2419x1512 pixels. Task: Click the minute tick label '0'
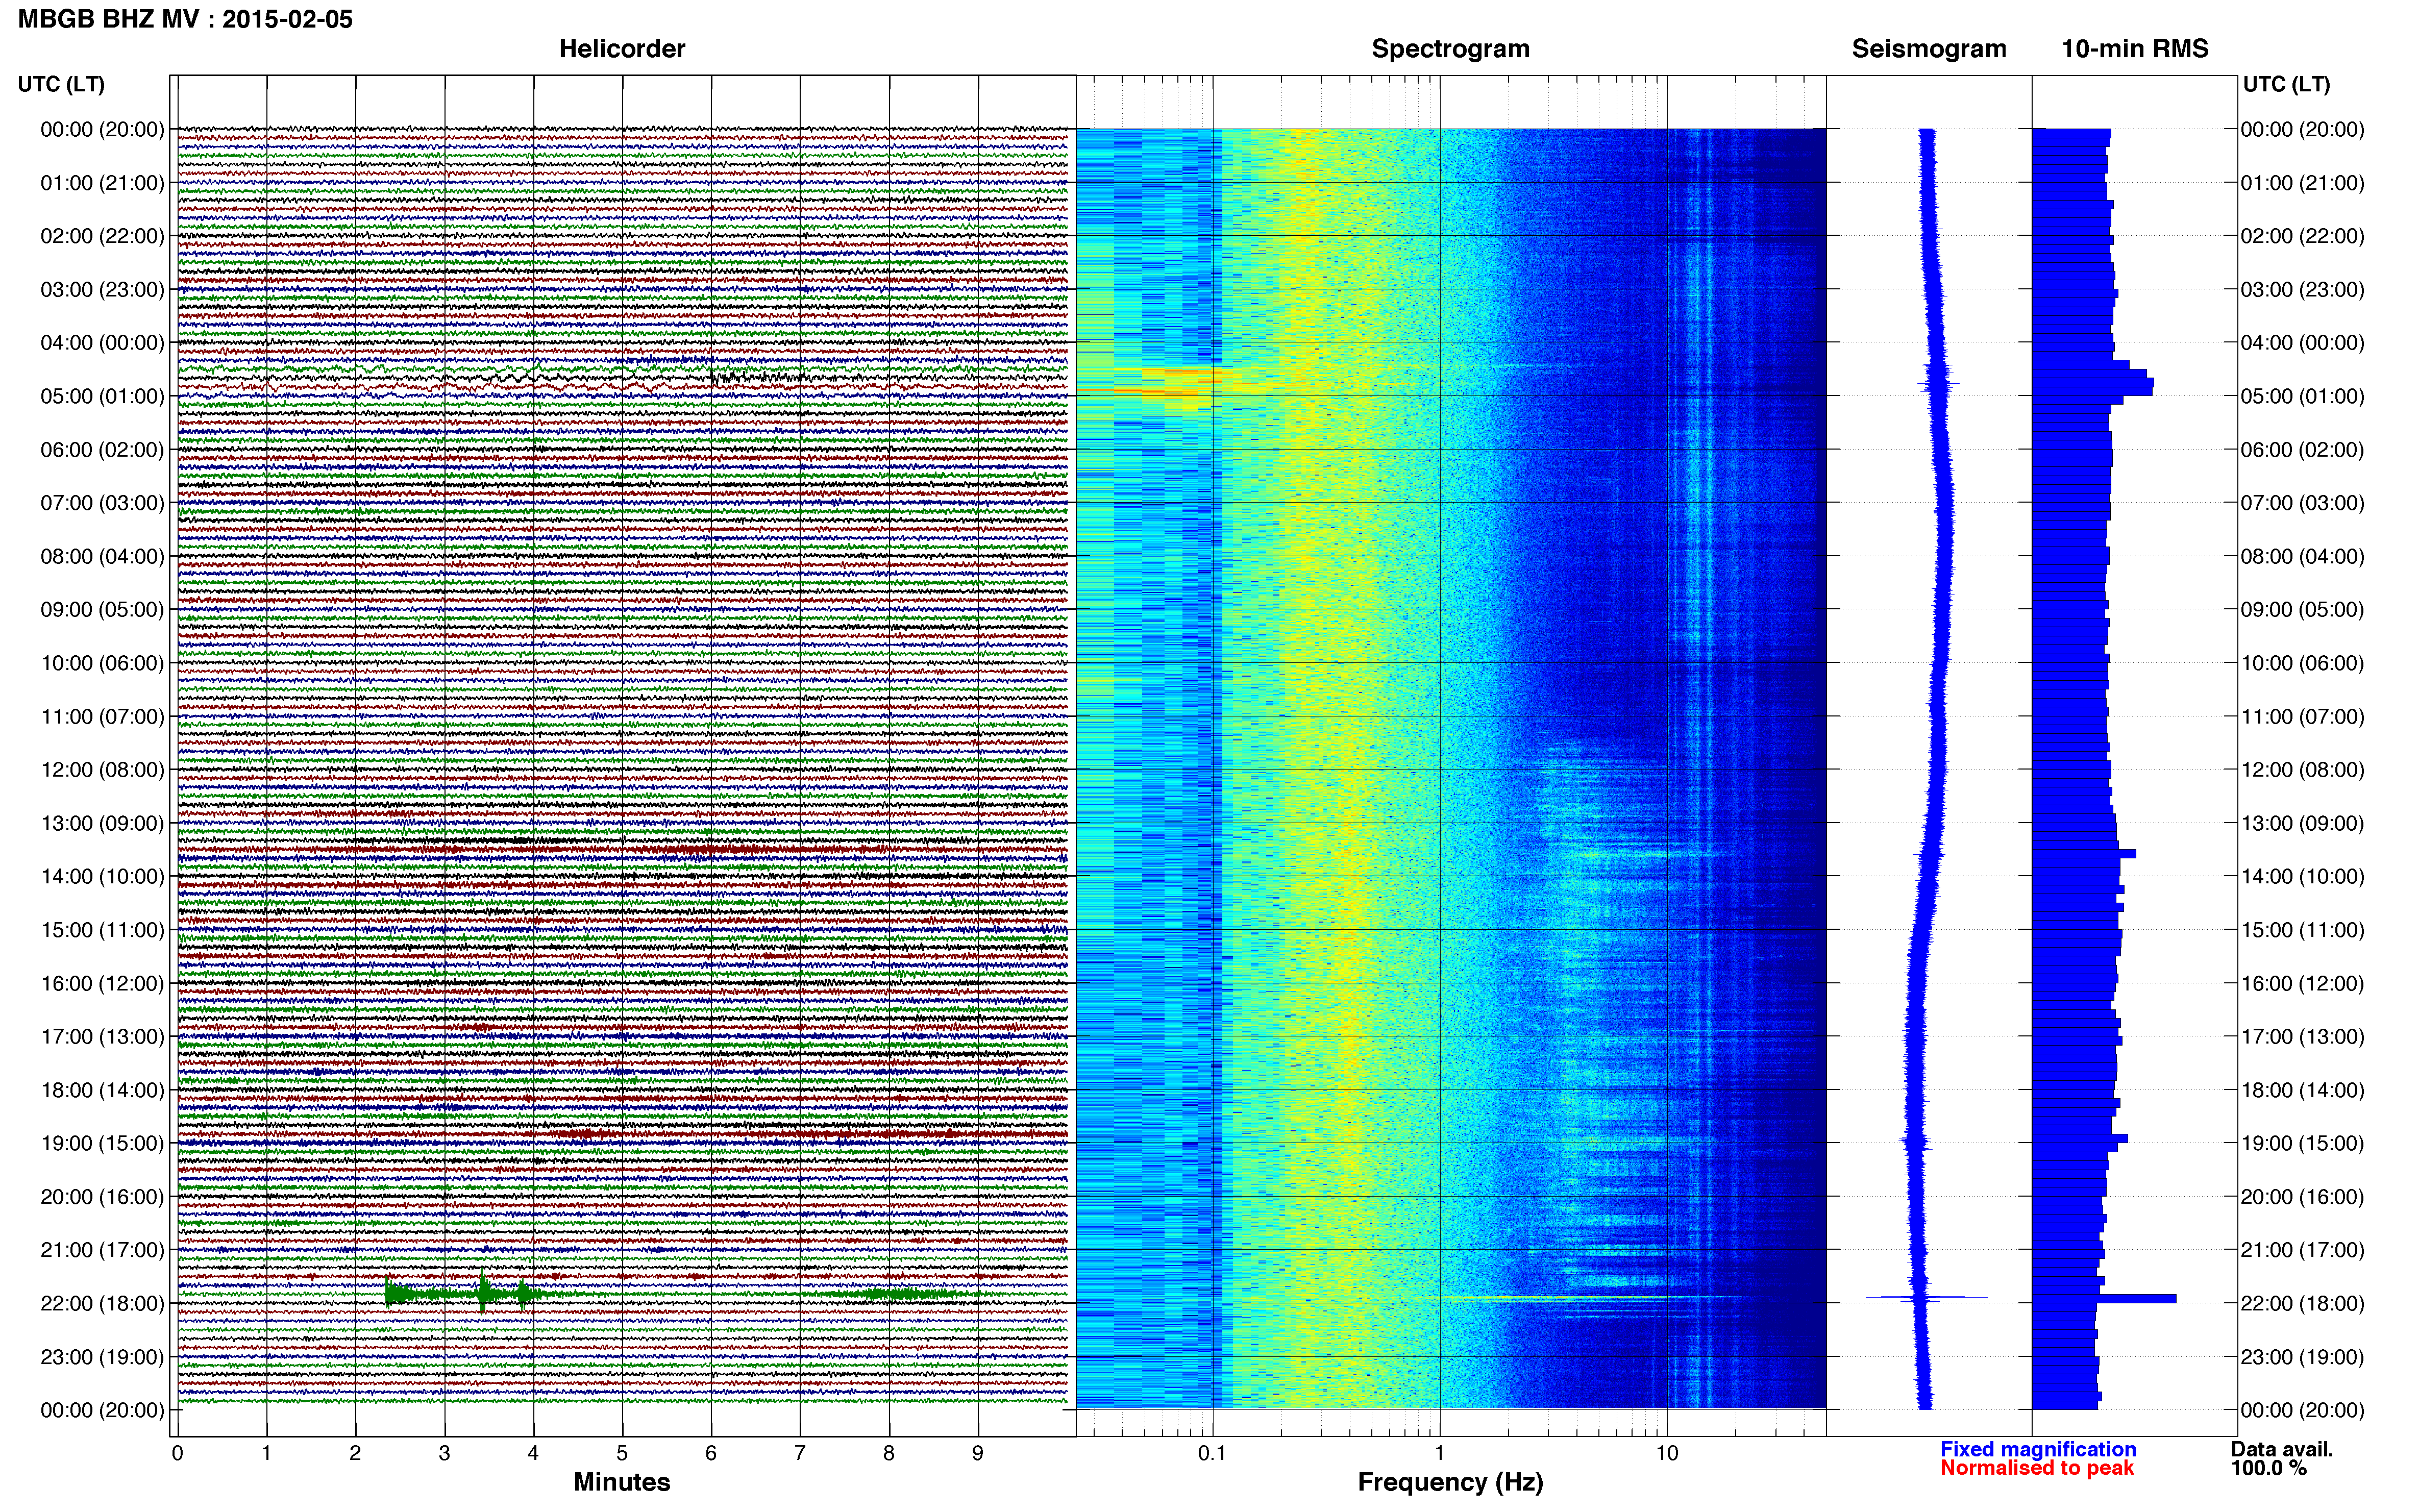point(177,1453)
